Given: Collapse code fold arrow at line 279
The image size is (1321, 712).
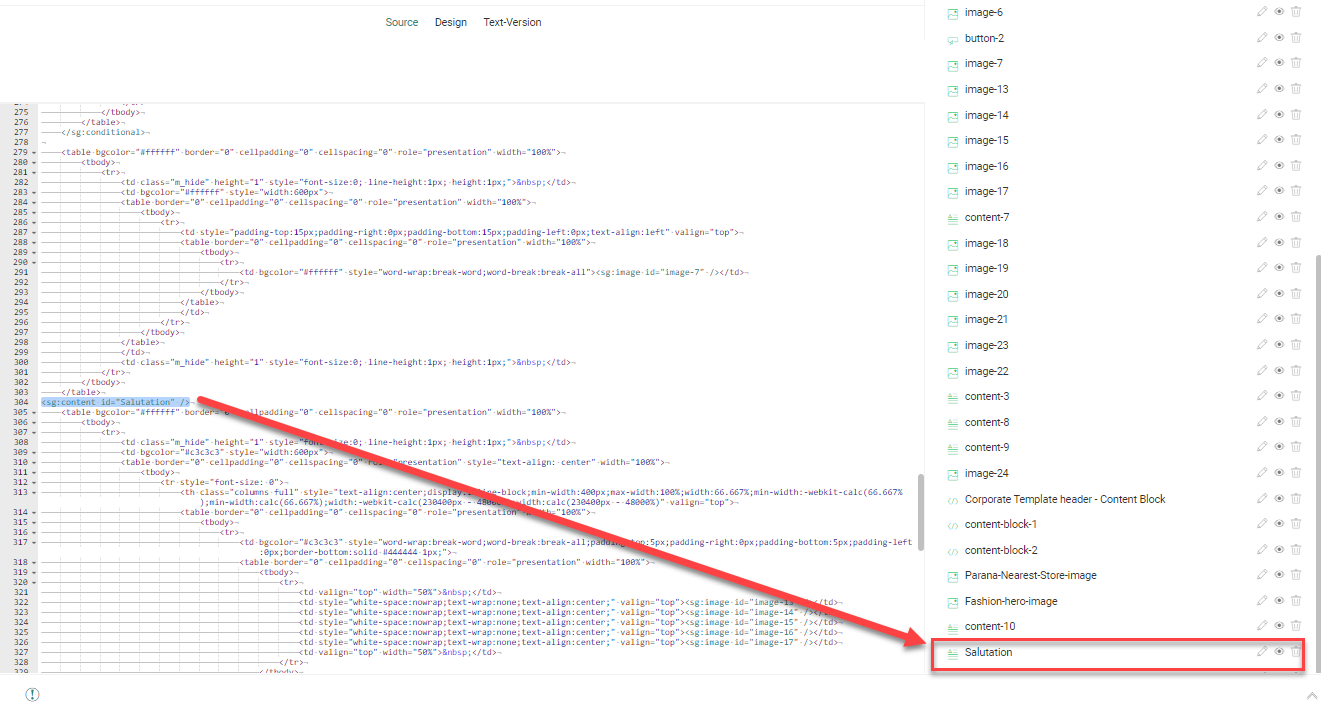Looking at the screenshot, I should click(35, 152).
